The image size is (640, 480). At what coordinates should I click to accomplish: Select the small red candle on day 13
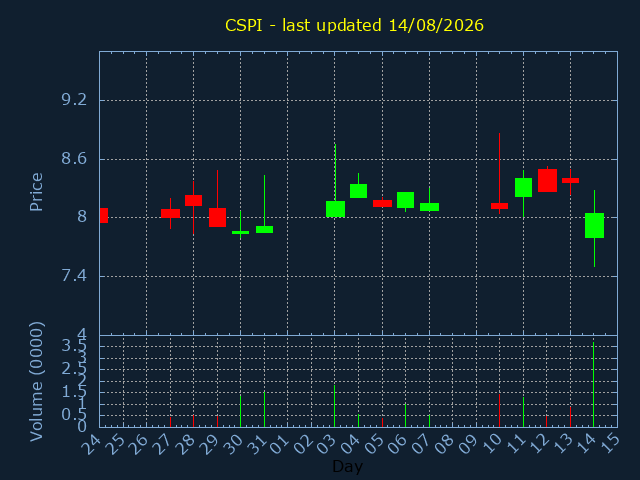point(570,180)
